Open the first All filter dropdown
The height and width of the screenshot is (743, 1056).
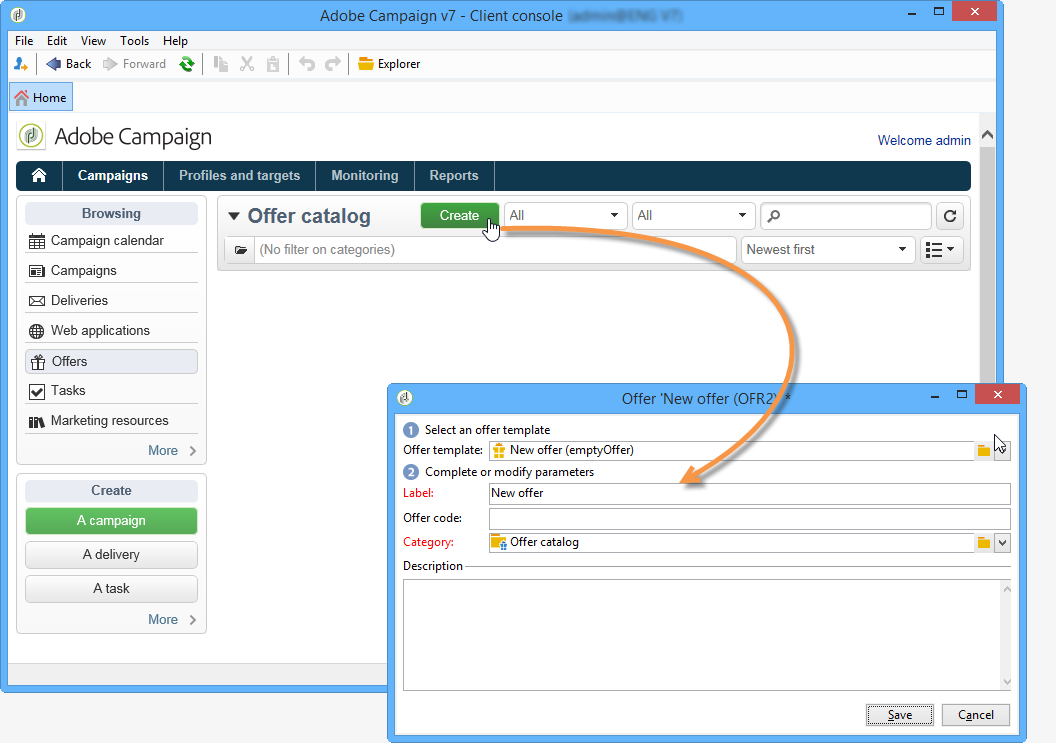pos(565,216)
